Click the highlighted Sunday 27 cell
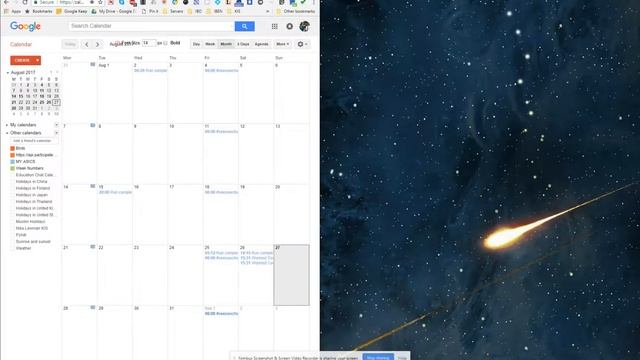Screen dimensions: 640x360 tap(291, 275)
